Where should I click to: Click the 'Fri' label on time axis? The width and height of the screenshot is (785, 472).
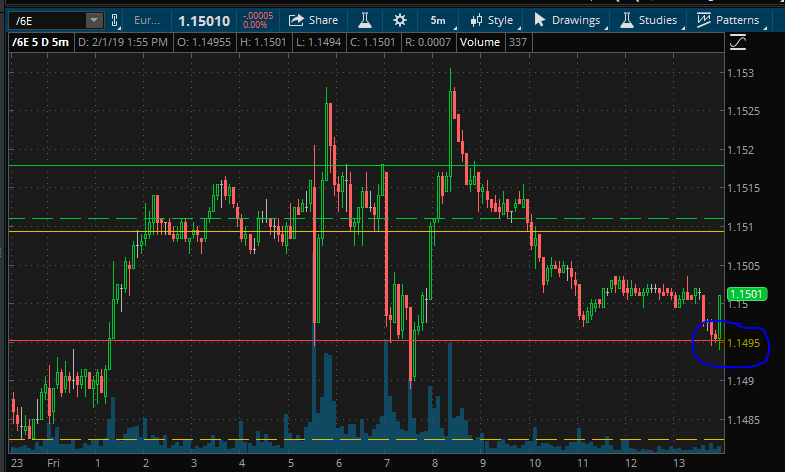click(x=53, y=463)
